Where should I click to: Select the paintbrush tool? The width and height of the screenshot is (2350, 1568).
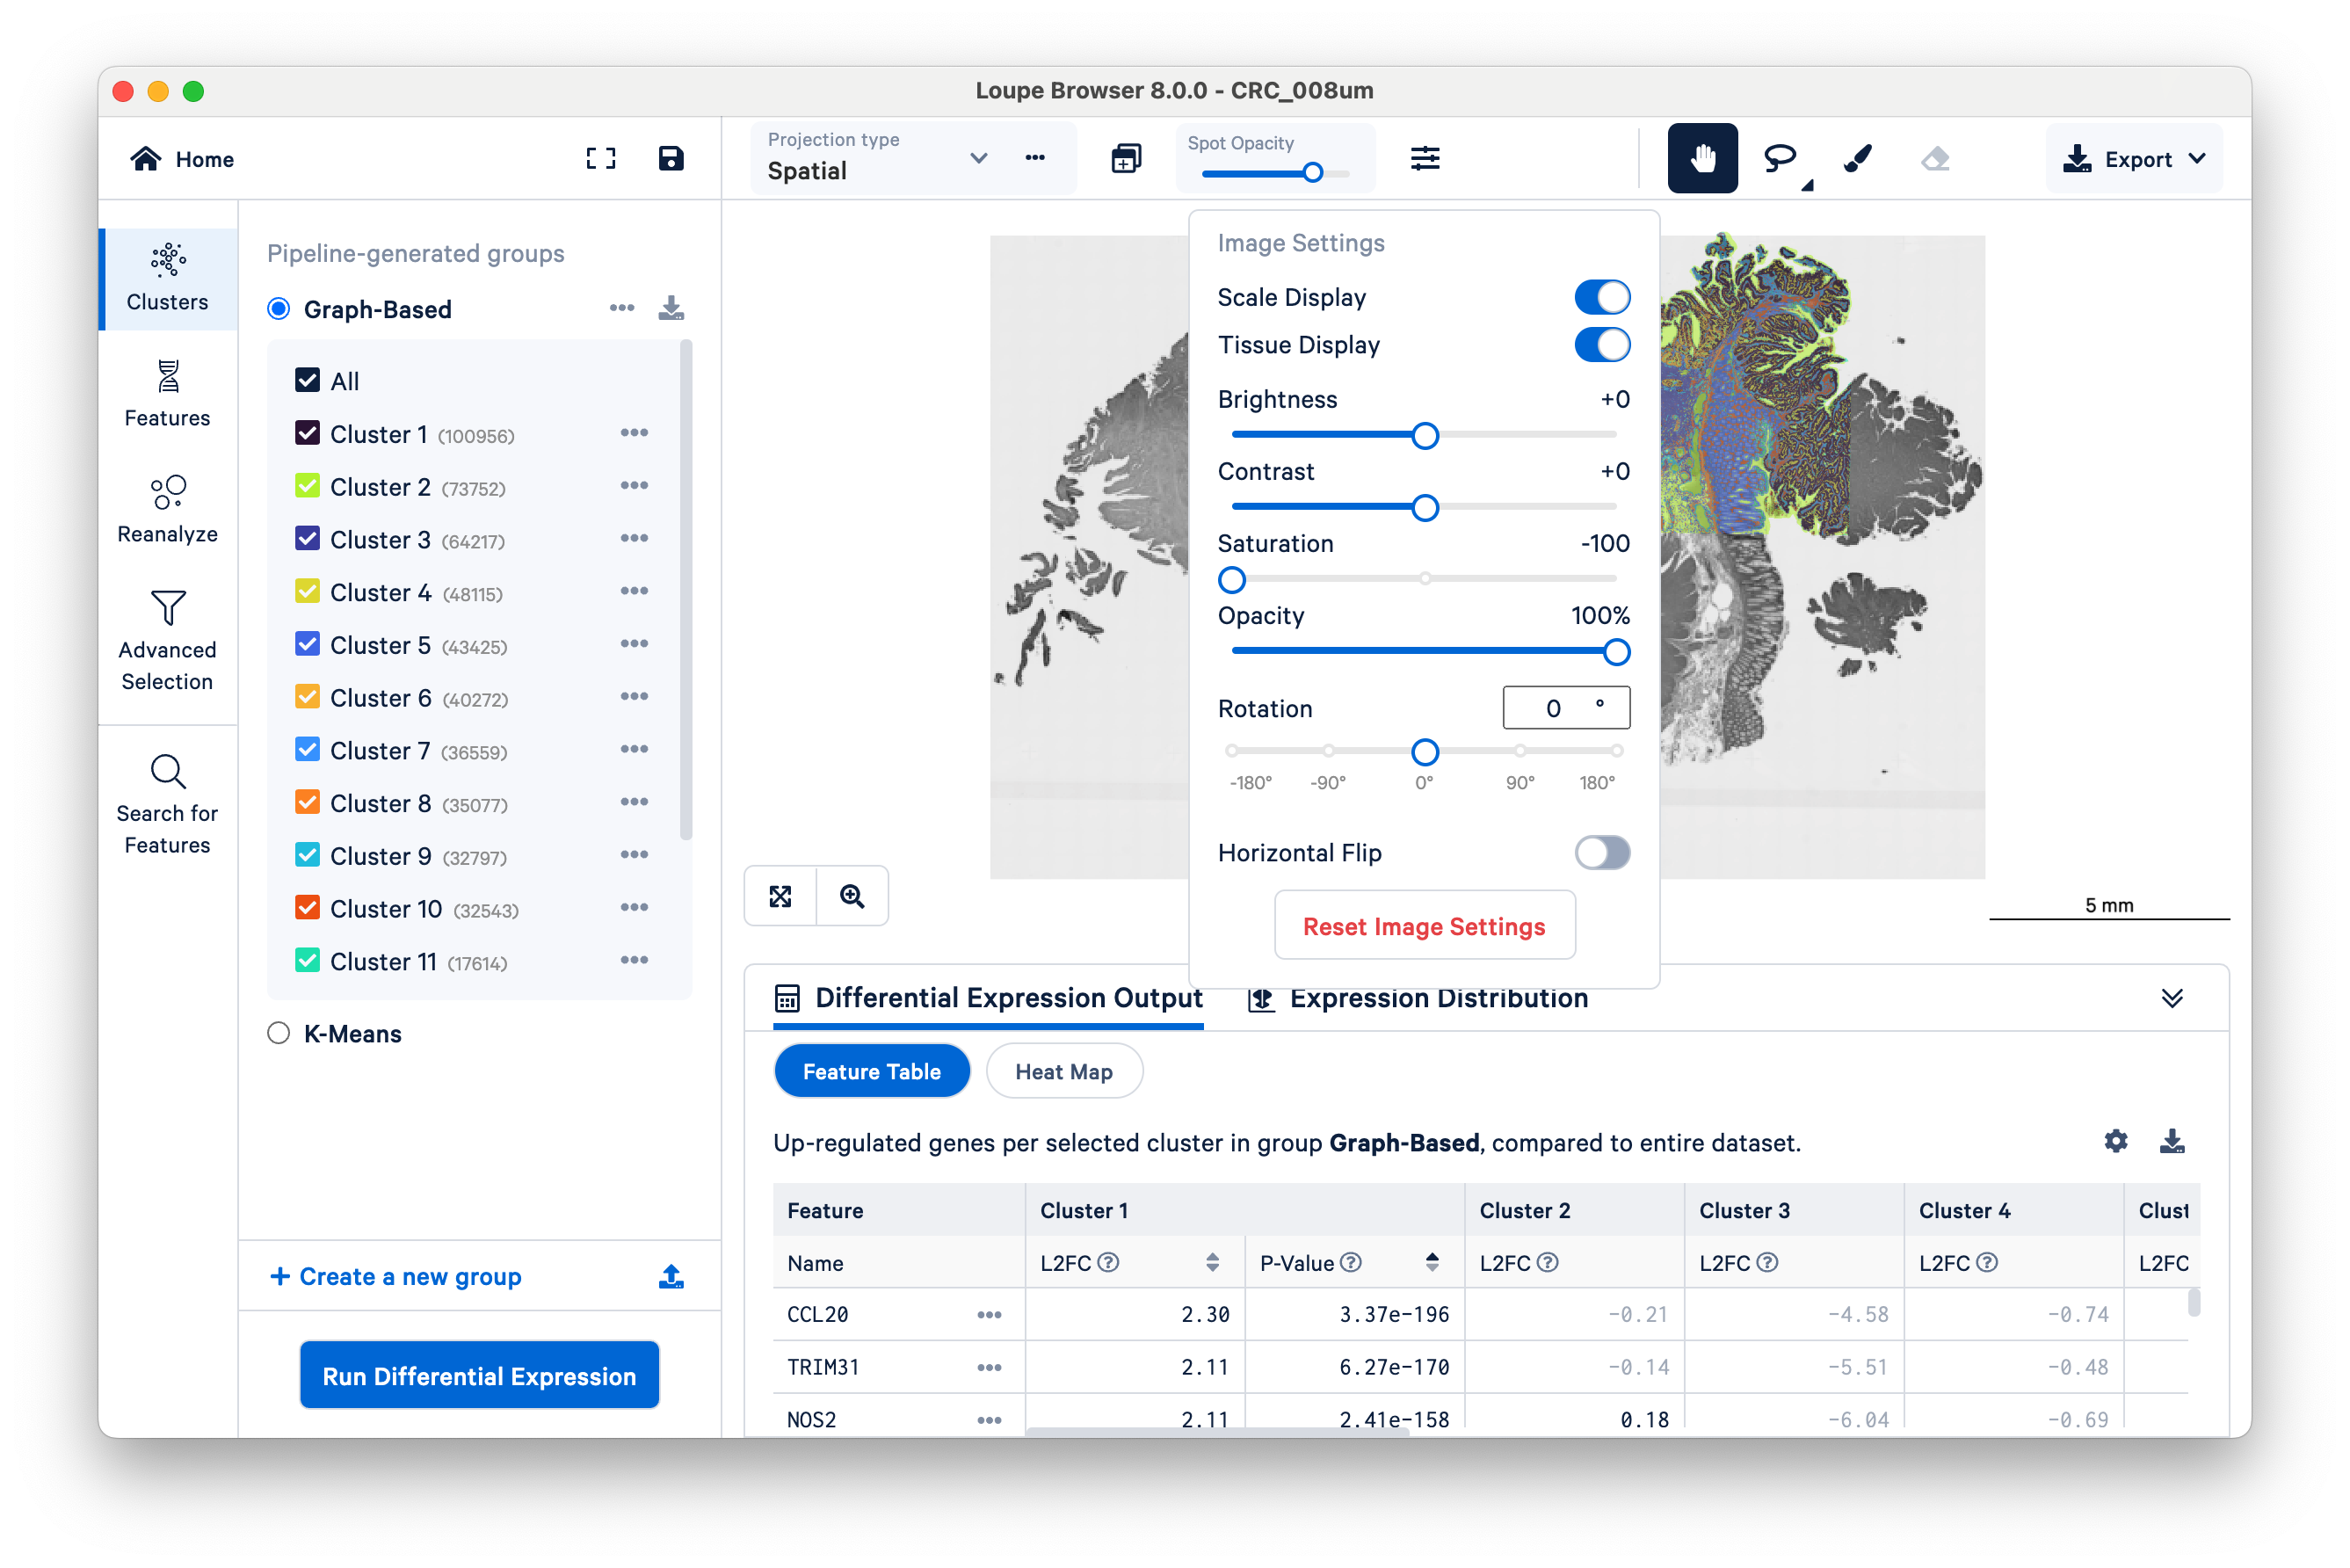(x=1858, y=158)
